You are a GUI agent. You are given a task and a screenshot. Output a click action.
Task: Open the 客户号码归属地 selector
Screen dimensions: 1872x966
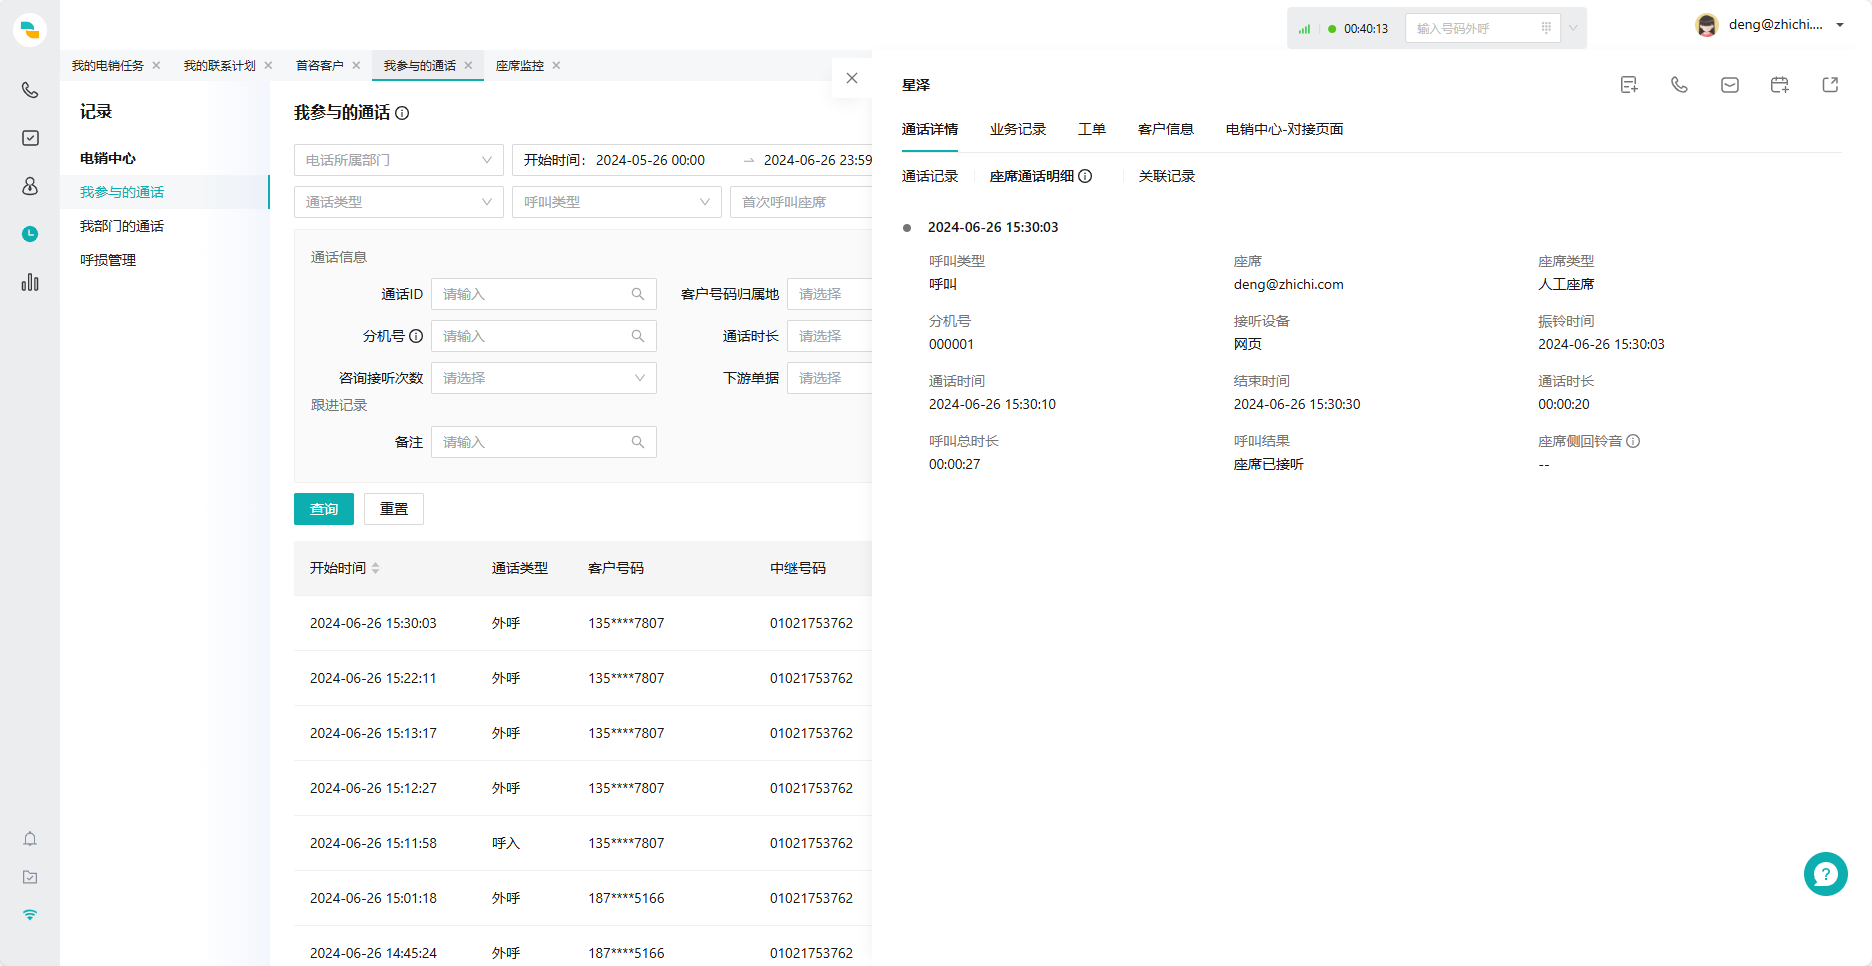(x=829, y=294)
